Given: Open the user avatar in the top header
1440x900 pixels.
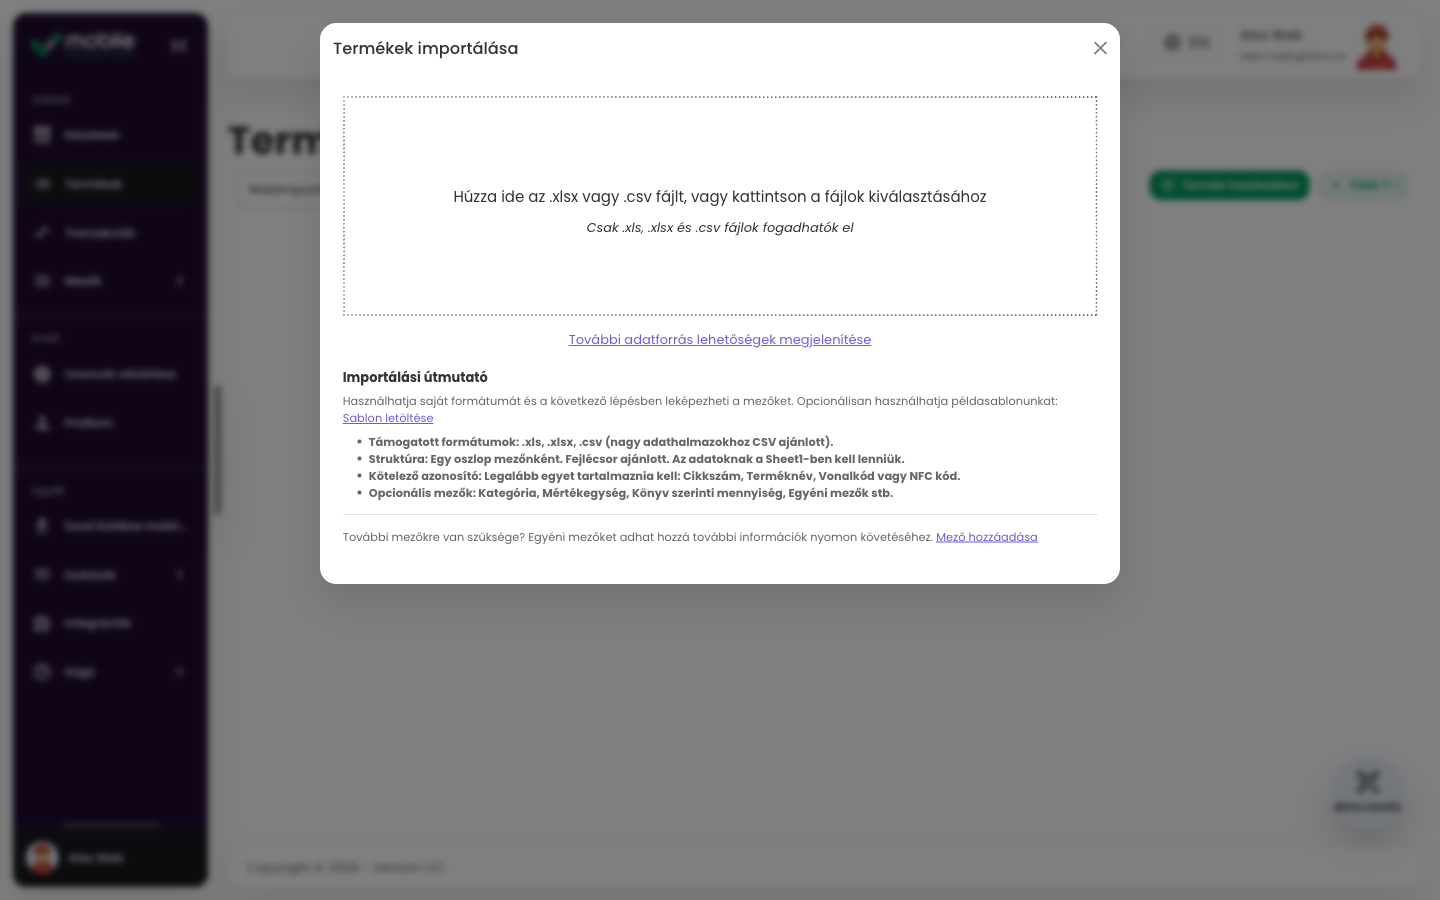Looking at the screenshot, I should tap(1377, 47).
